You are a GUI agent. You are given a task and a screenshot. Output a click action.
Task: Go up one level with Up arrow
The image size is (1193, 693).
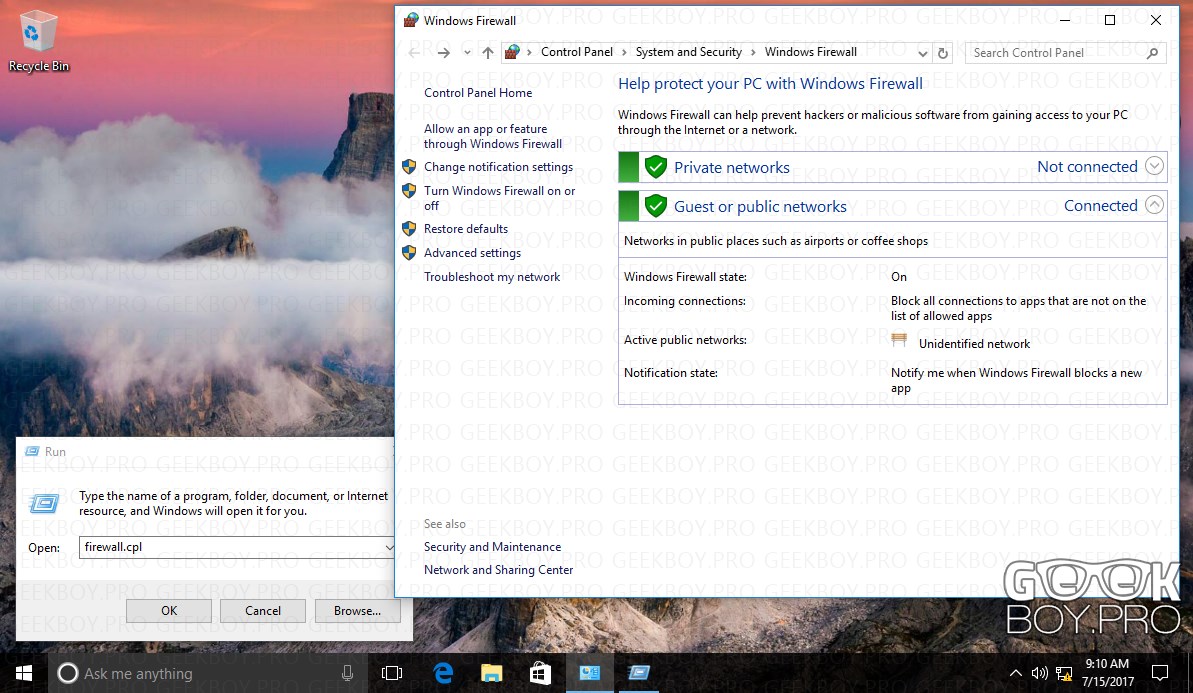click(488, 52)
